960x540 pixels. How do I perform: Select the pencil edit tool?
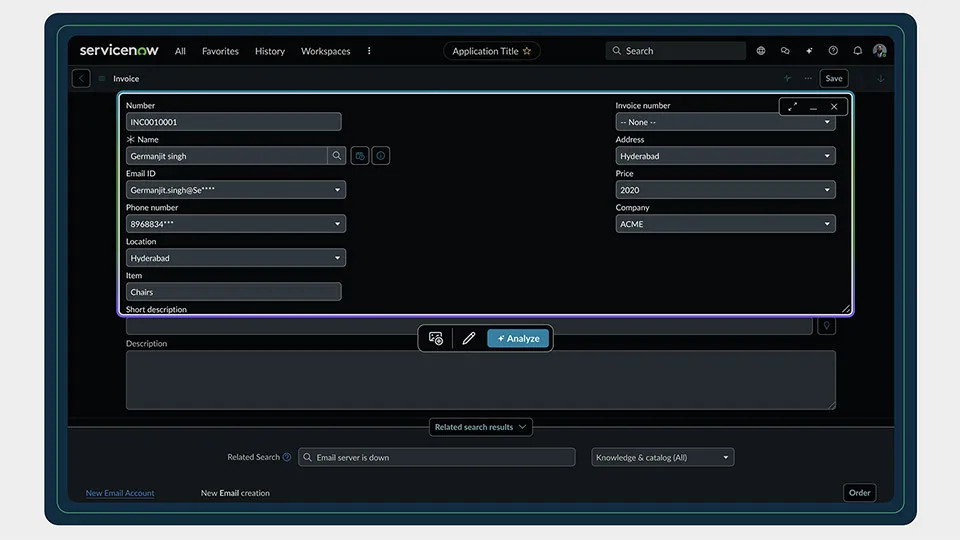coord(469,338)
